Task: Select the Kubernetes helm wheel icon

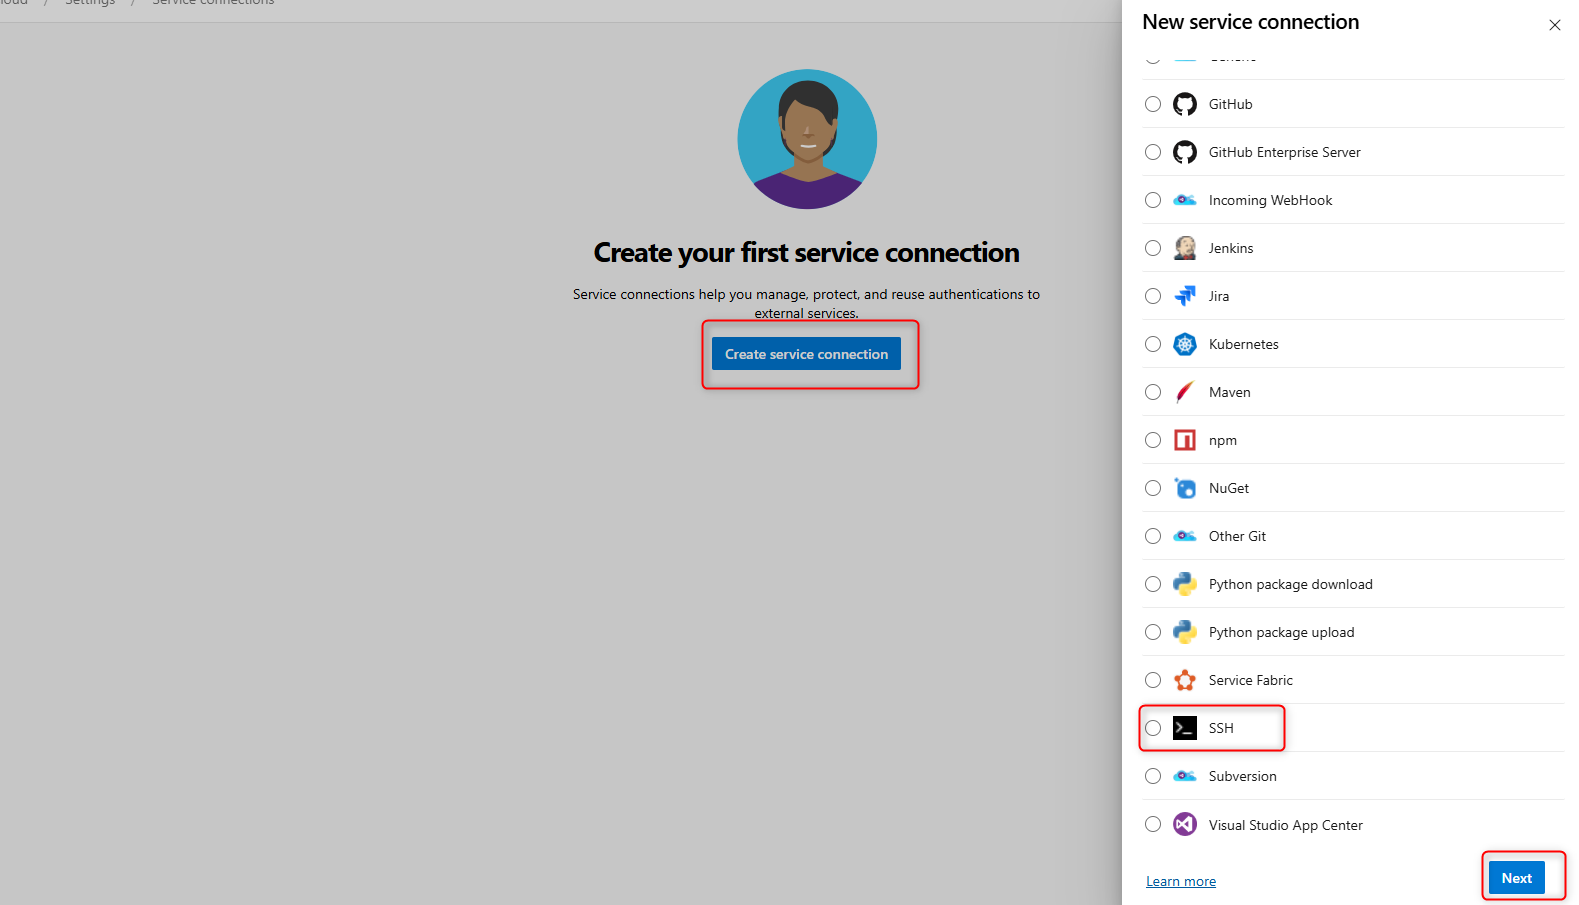Action: (1184, 344)
